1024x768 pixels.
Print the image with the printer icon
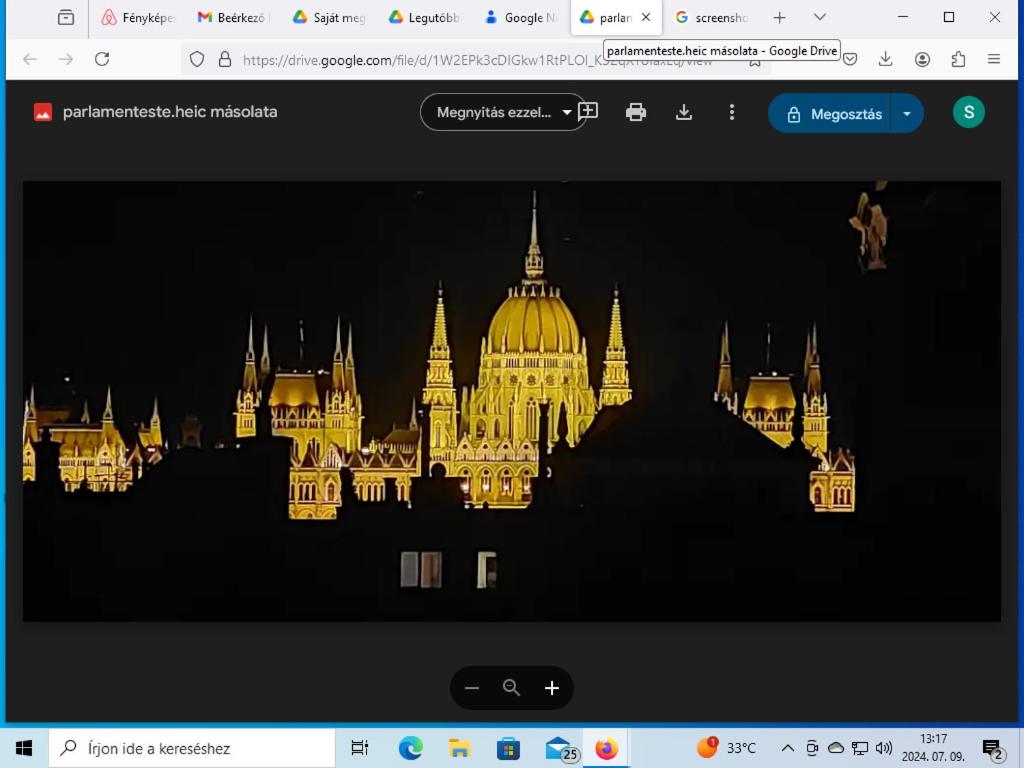pos(635,112)
